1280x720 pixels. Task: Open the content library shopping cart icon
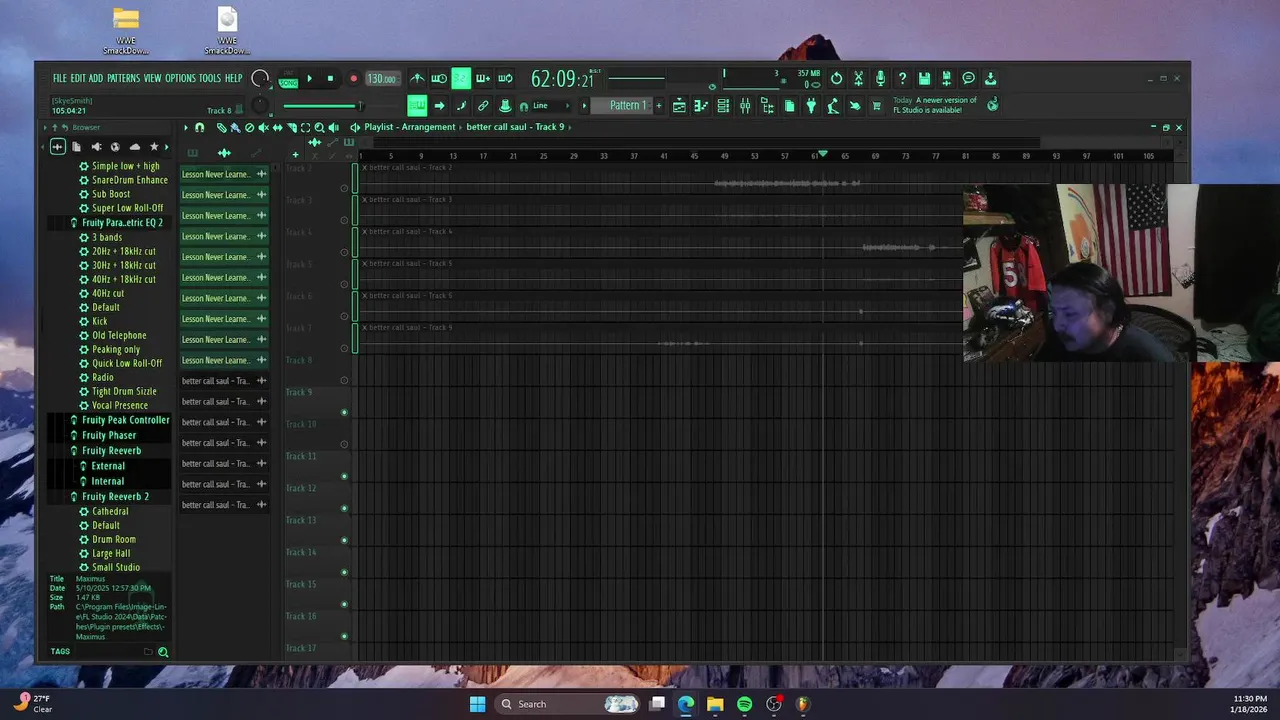click(877, 105)
